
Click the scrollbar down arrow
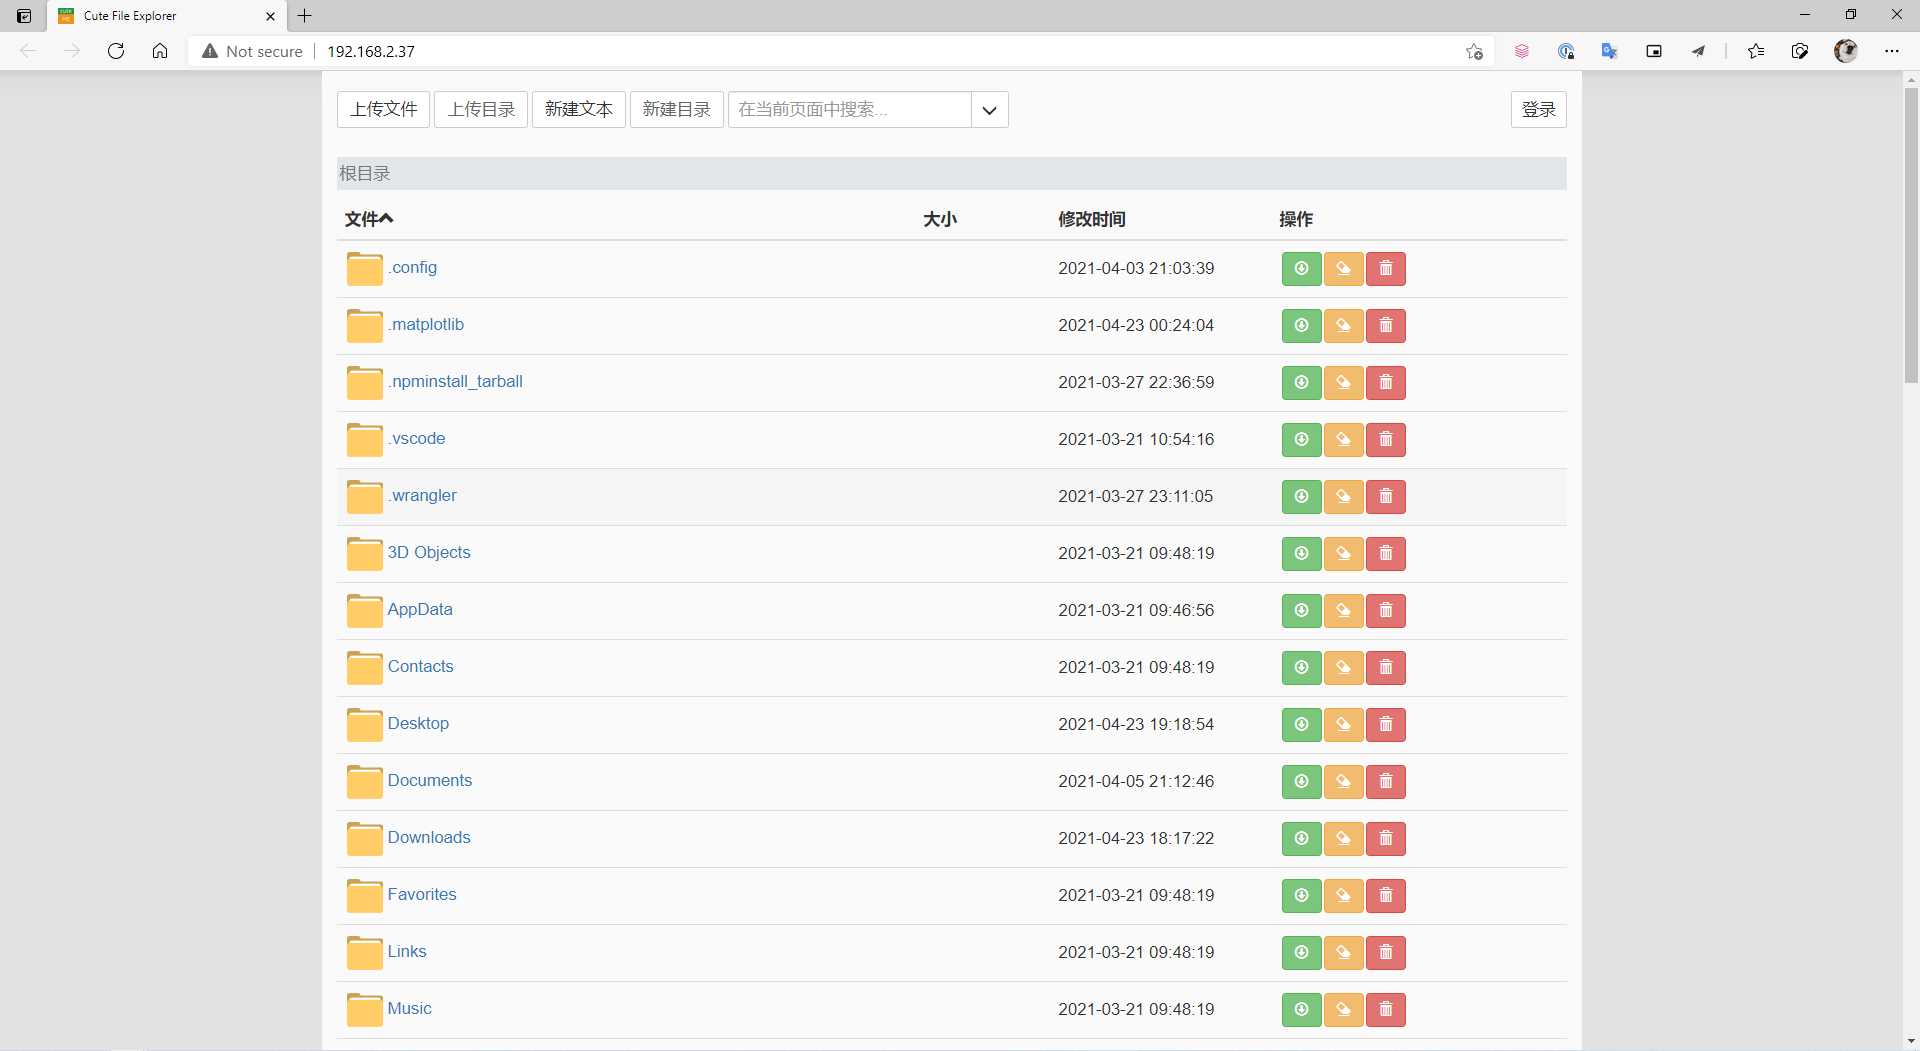coord(1911,1041)
